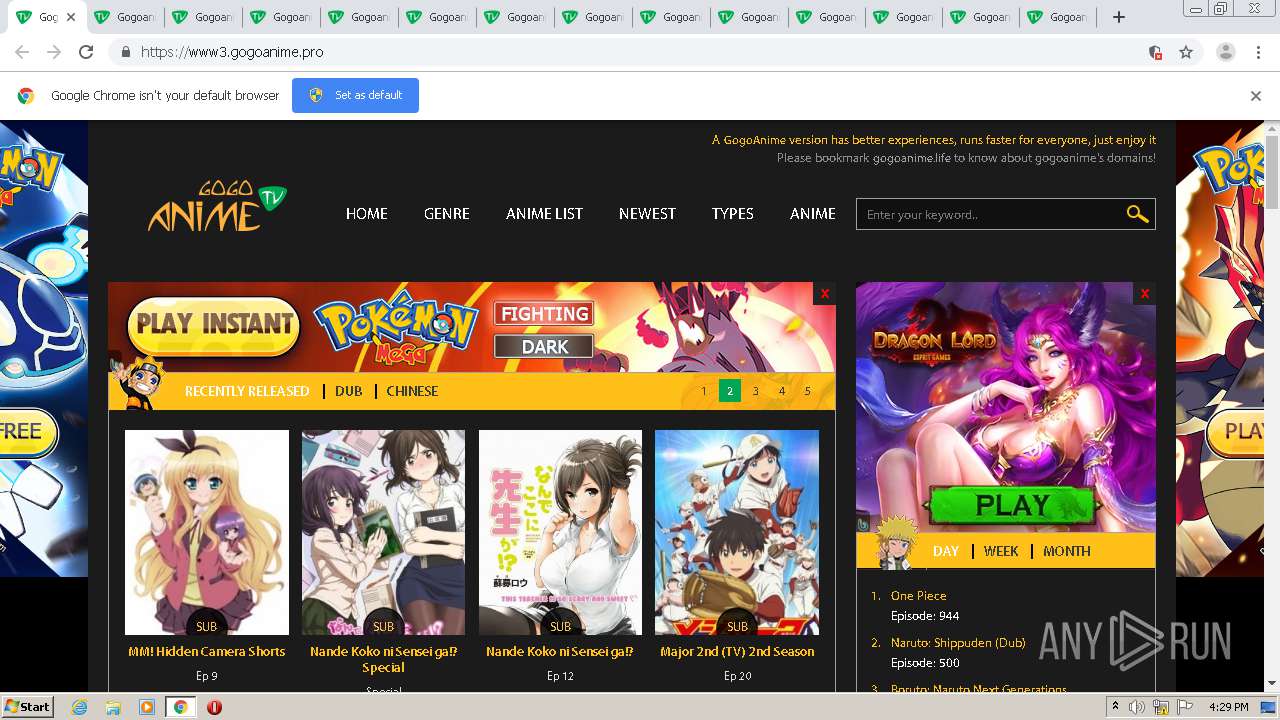This screenshot has height=720, width=1280.
Task: Select RECENTLY RELEASED tab
Action: tap(247, 391)
